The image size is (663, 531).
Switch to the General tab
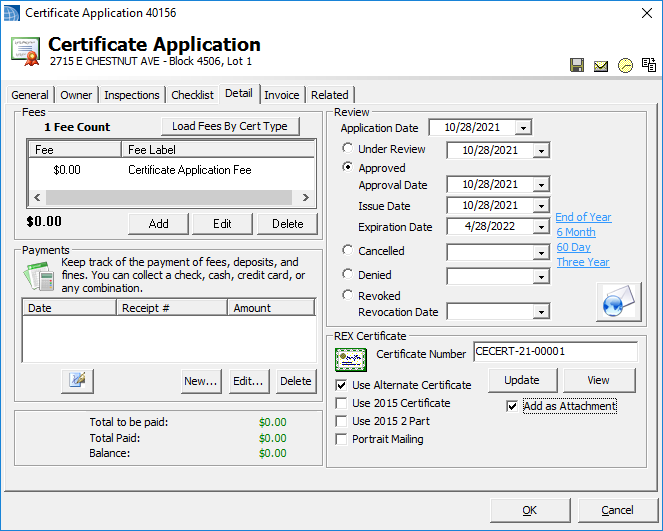pos(30,95)
